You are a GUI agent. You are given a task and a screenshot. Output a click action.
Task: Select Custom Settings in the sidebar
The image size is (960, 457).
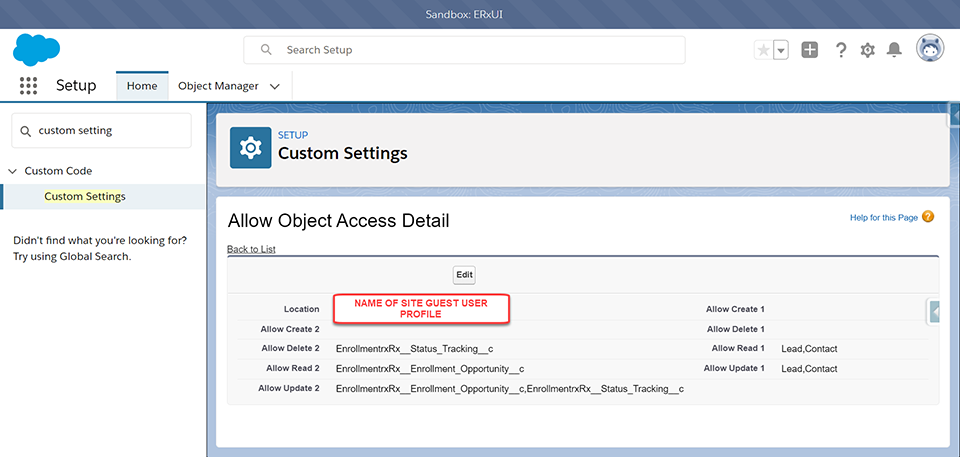(85, 196)
